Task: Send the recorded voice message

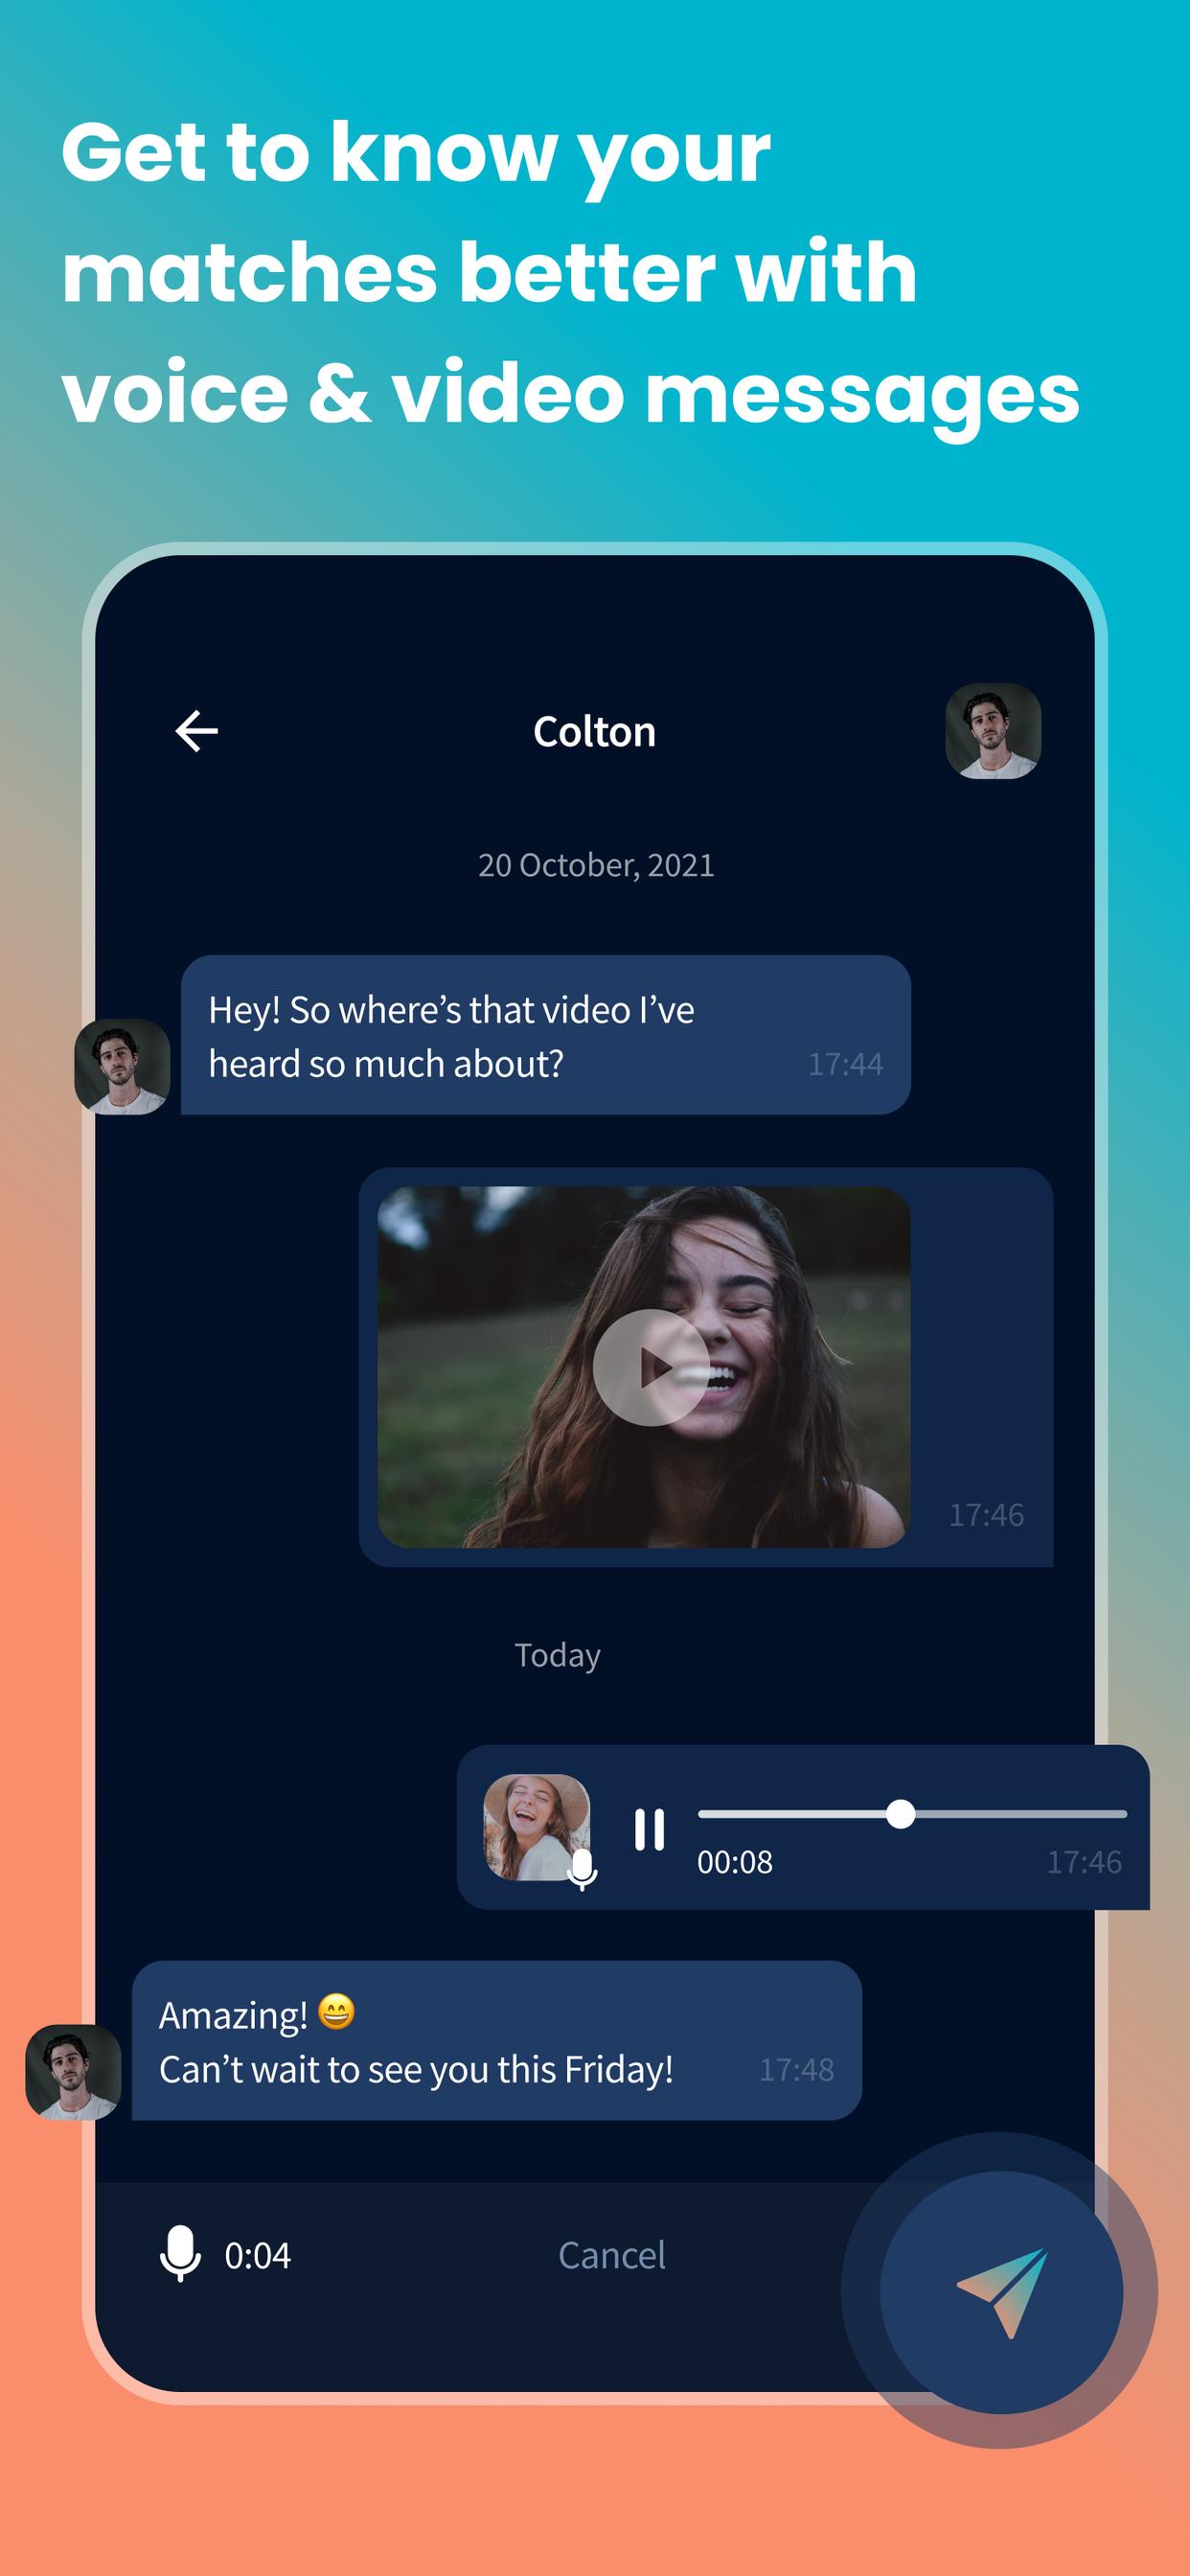Action: click(1001, 2291)
